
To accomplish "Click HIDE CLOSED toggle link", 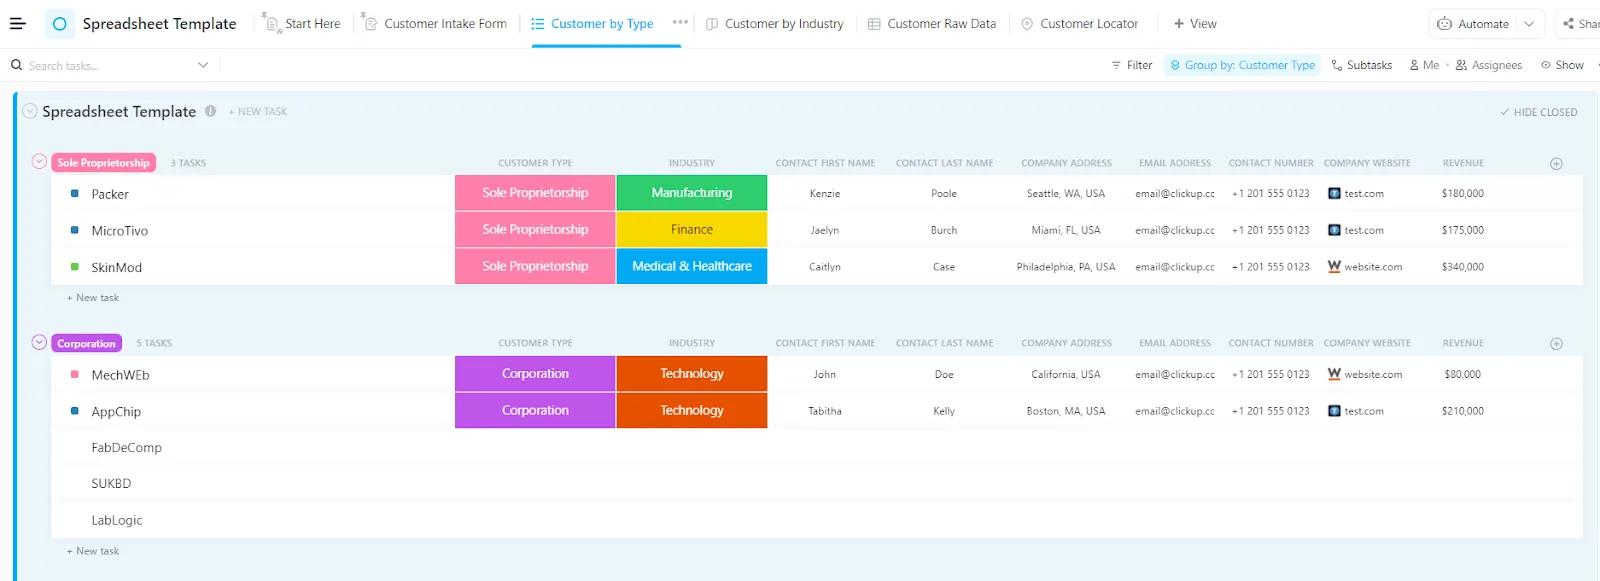I will pos(1538,112).
